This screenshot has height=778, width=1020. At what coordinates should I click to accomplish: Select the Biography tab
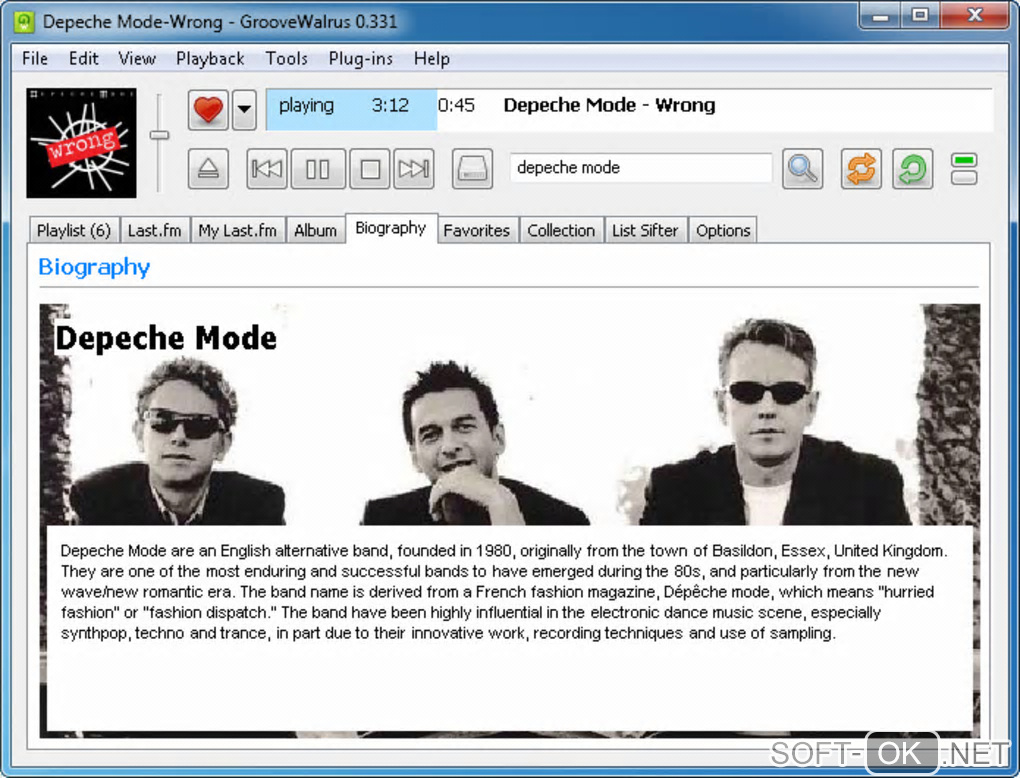(390, 228)
